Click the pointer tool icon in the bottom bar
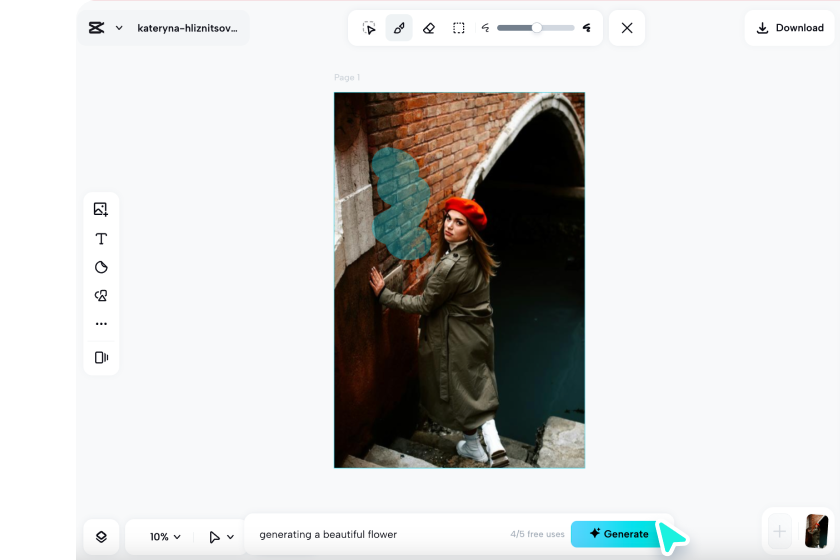 point(214,537)
